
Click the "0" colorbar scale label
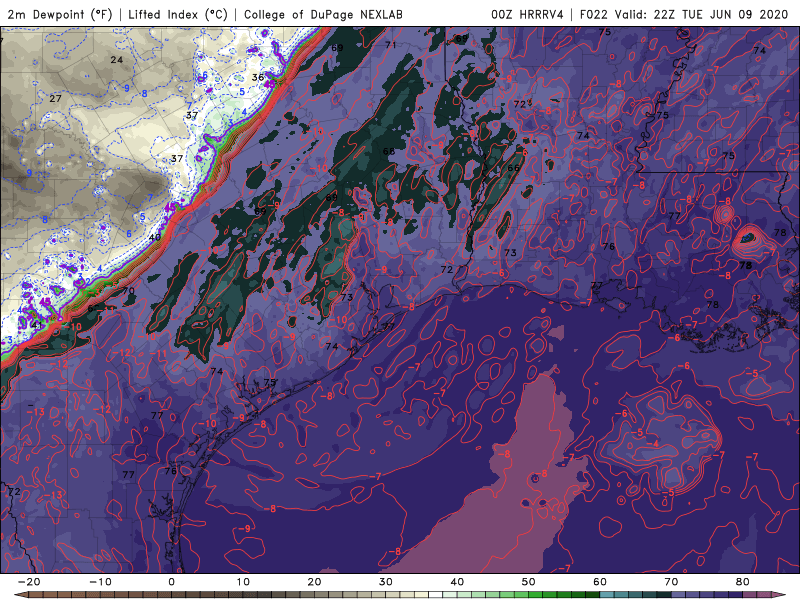point(171,582)
